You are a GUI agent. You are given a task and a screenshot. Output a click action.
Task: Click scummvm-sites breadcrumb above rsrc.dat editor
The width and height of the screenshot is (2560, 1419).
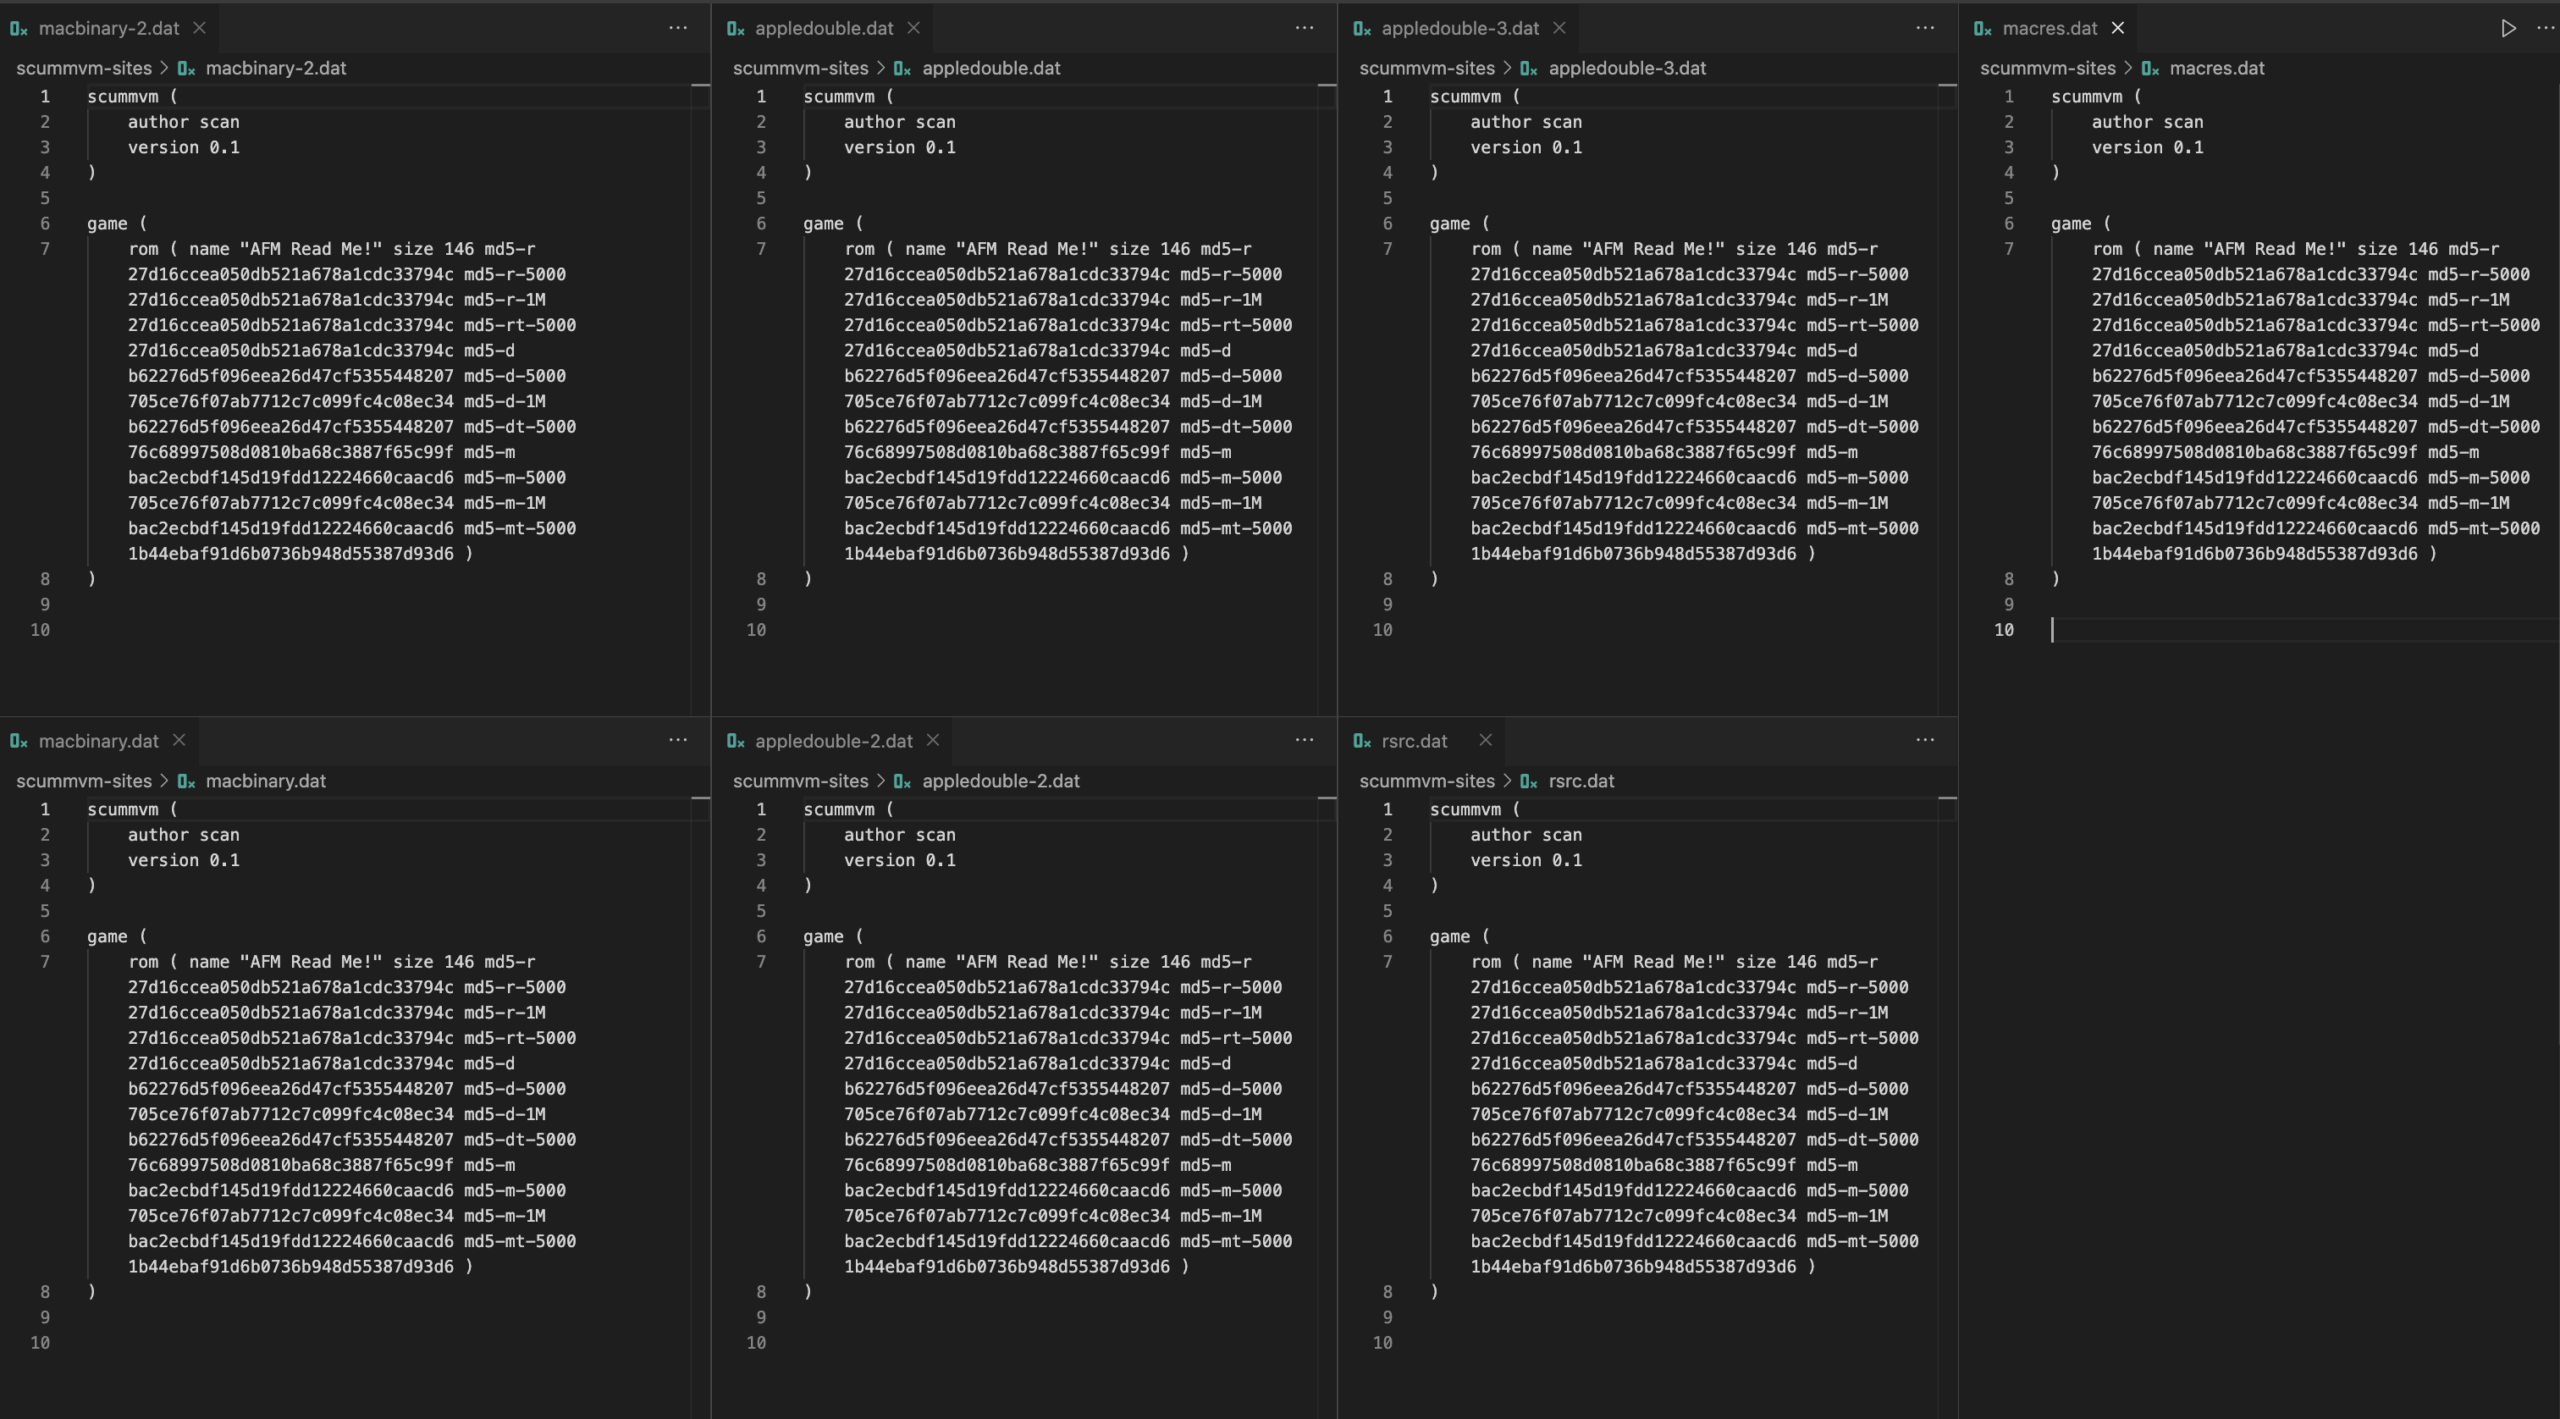[1427, 781]
